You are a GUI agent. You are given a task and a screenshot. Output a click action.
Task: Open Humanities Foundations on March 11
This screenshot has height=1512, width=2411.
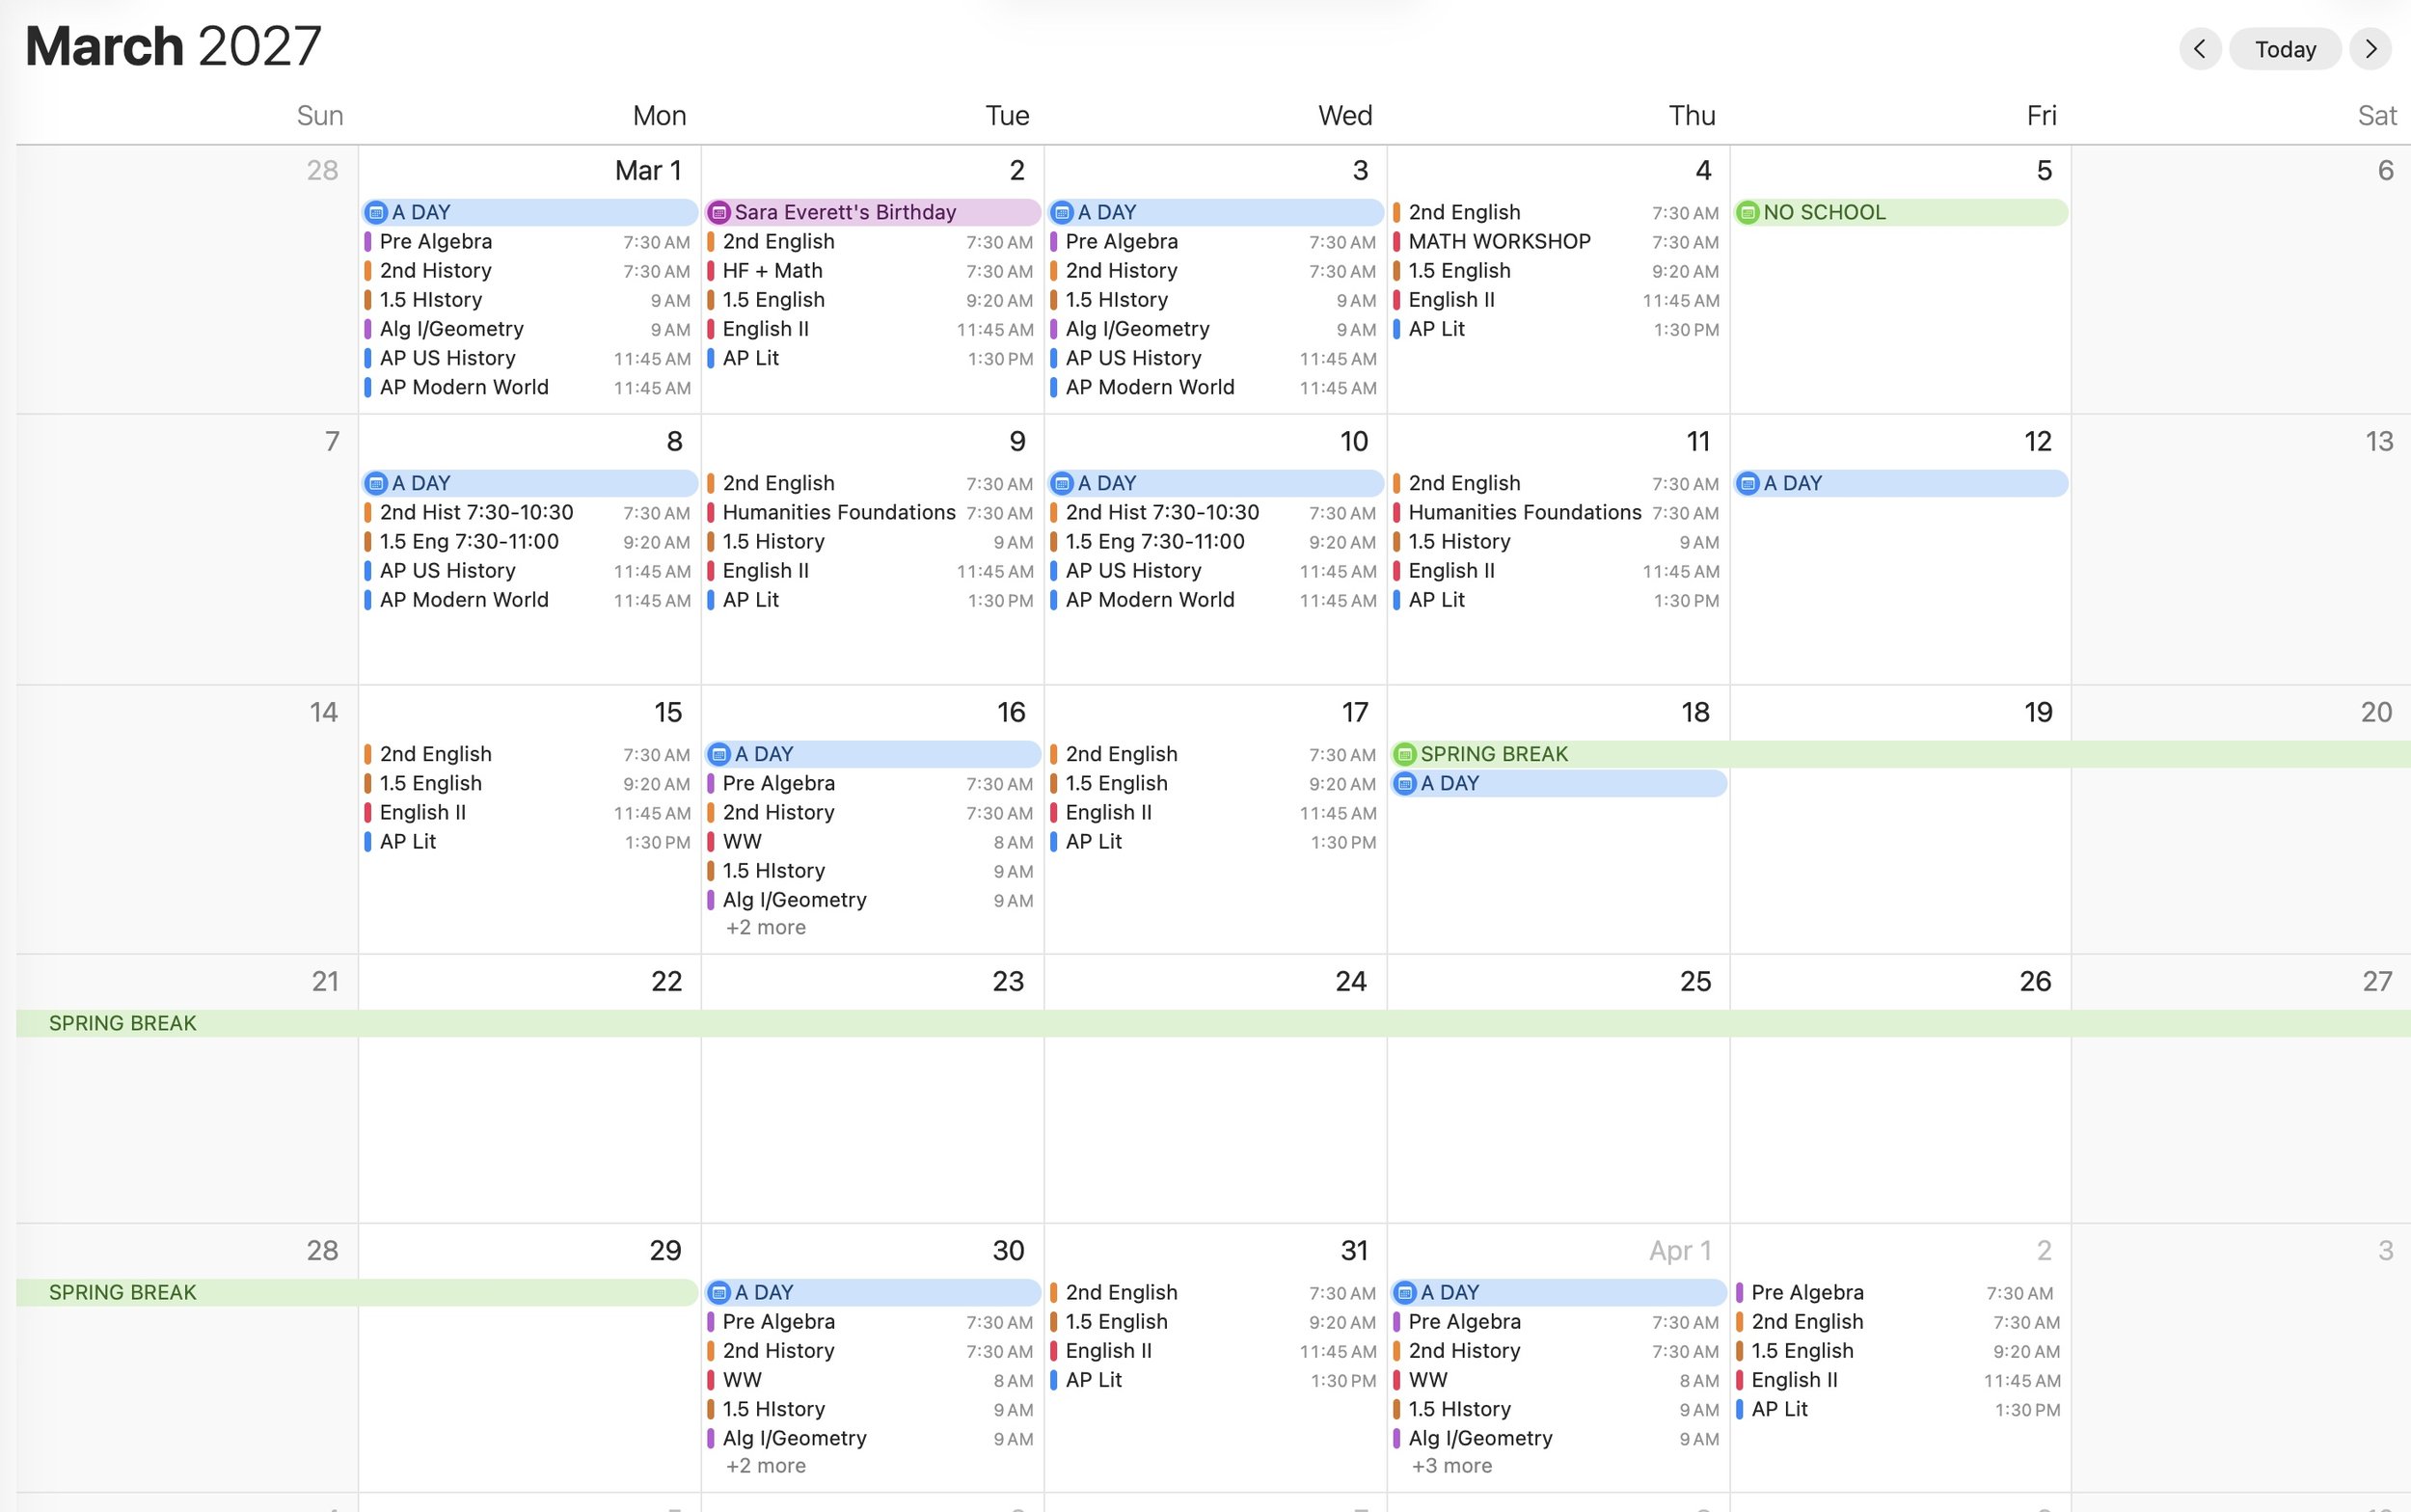click(1557, 512)
